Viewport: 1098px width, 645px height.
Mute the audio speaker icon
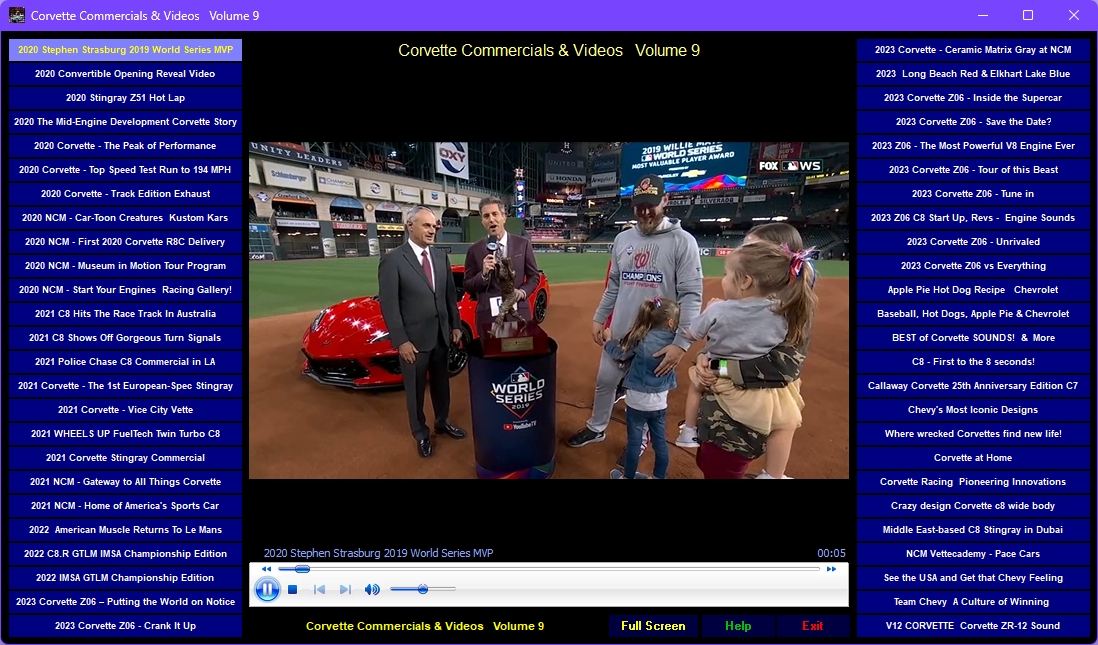point(372,590)
